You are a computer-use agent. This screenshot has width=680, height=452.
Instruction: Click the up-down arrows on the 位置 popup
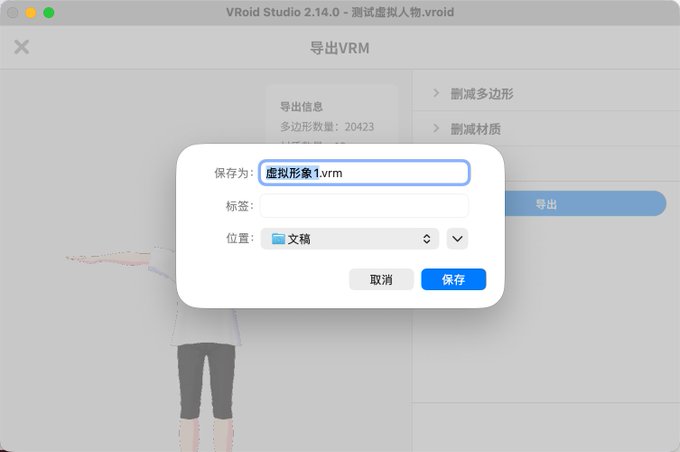click(427, 239)
